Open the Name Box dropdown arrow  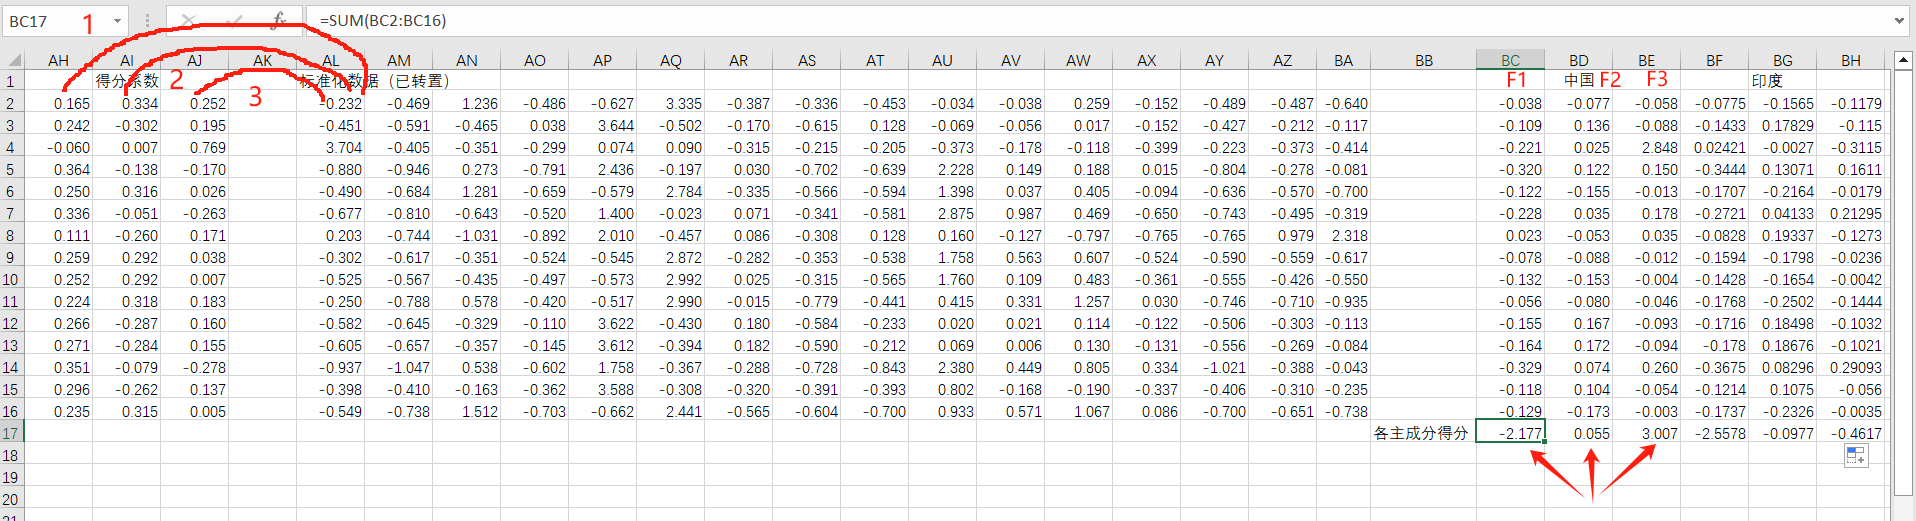point(118,20)
